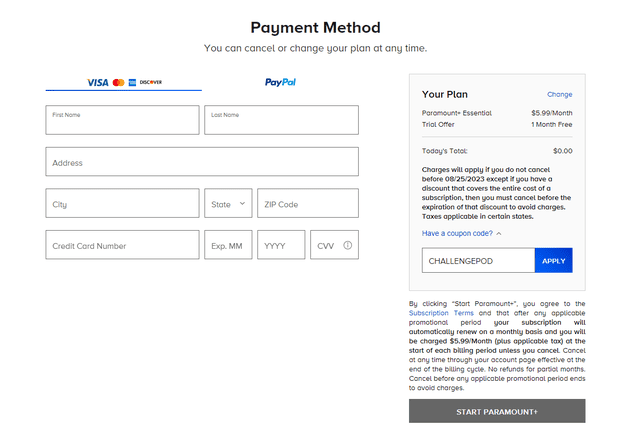The width and height of the screenshot is (640, 427).
Task: Open the Change plan link
Action: click(559, 94)
